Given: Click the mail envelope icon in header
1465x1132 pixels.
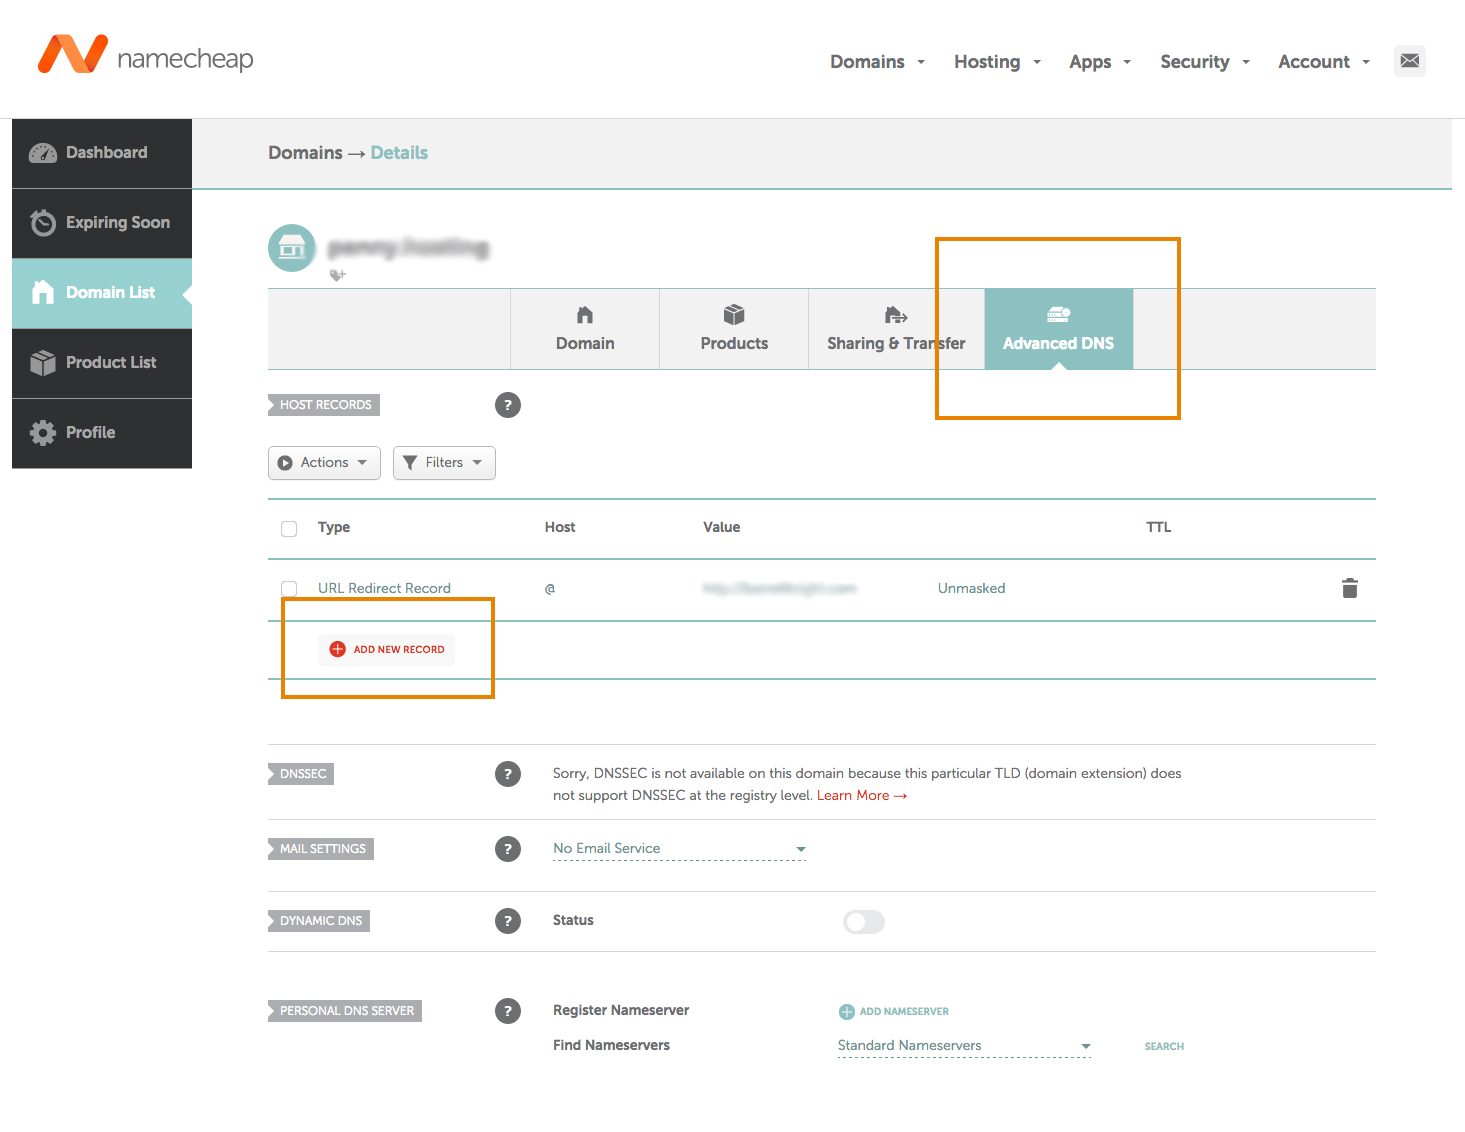Looking at the screenshot, I should coord(1409,61).
